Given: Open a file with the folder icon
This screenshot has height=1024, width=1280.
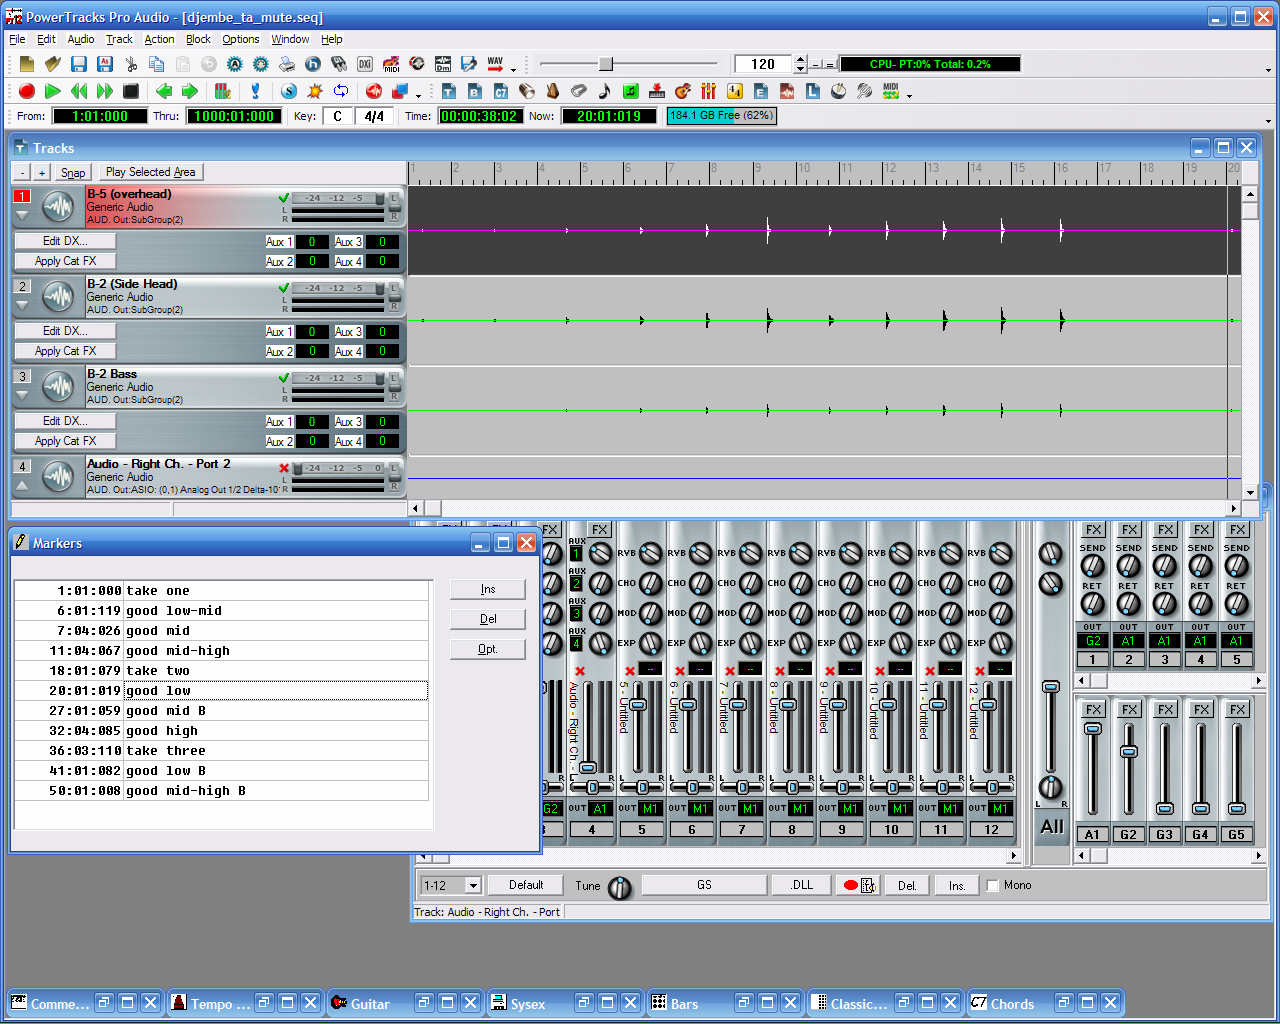Looking at the screenshot, I should [x=52, y=64].
